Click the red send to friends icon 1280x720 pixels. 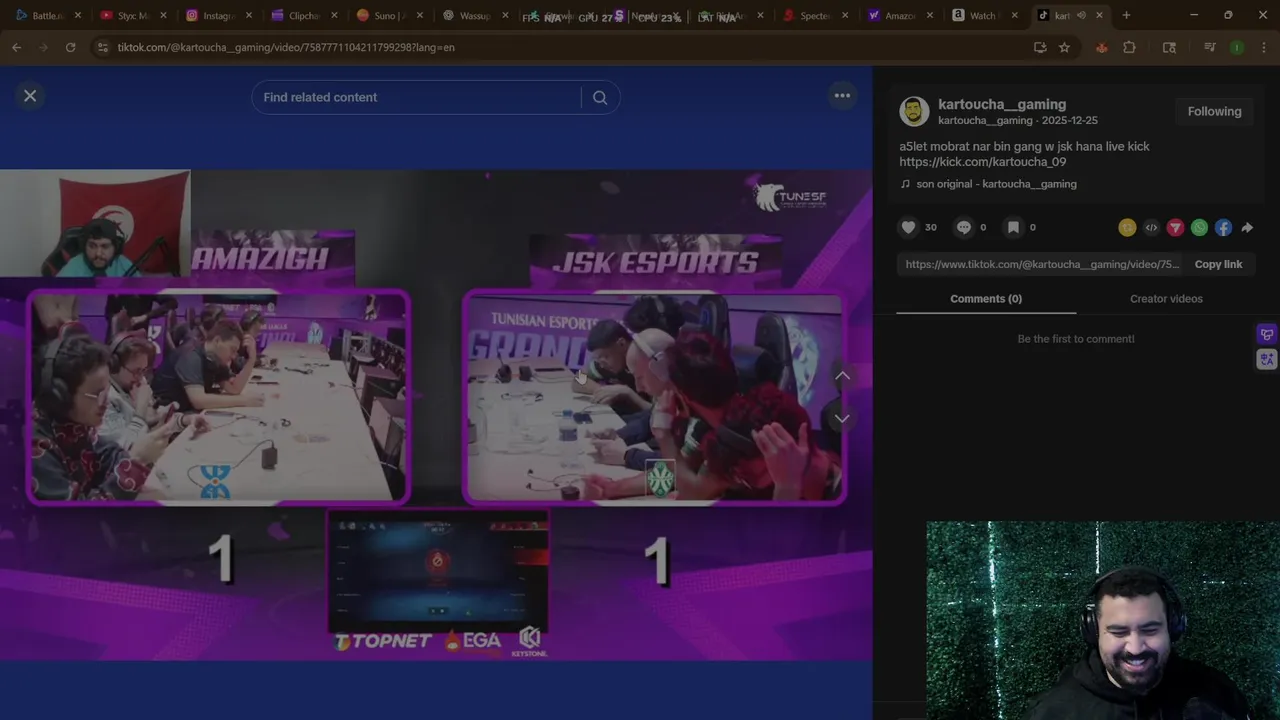(1175, 227)
